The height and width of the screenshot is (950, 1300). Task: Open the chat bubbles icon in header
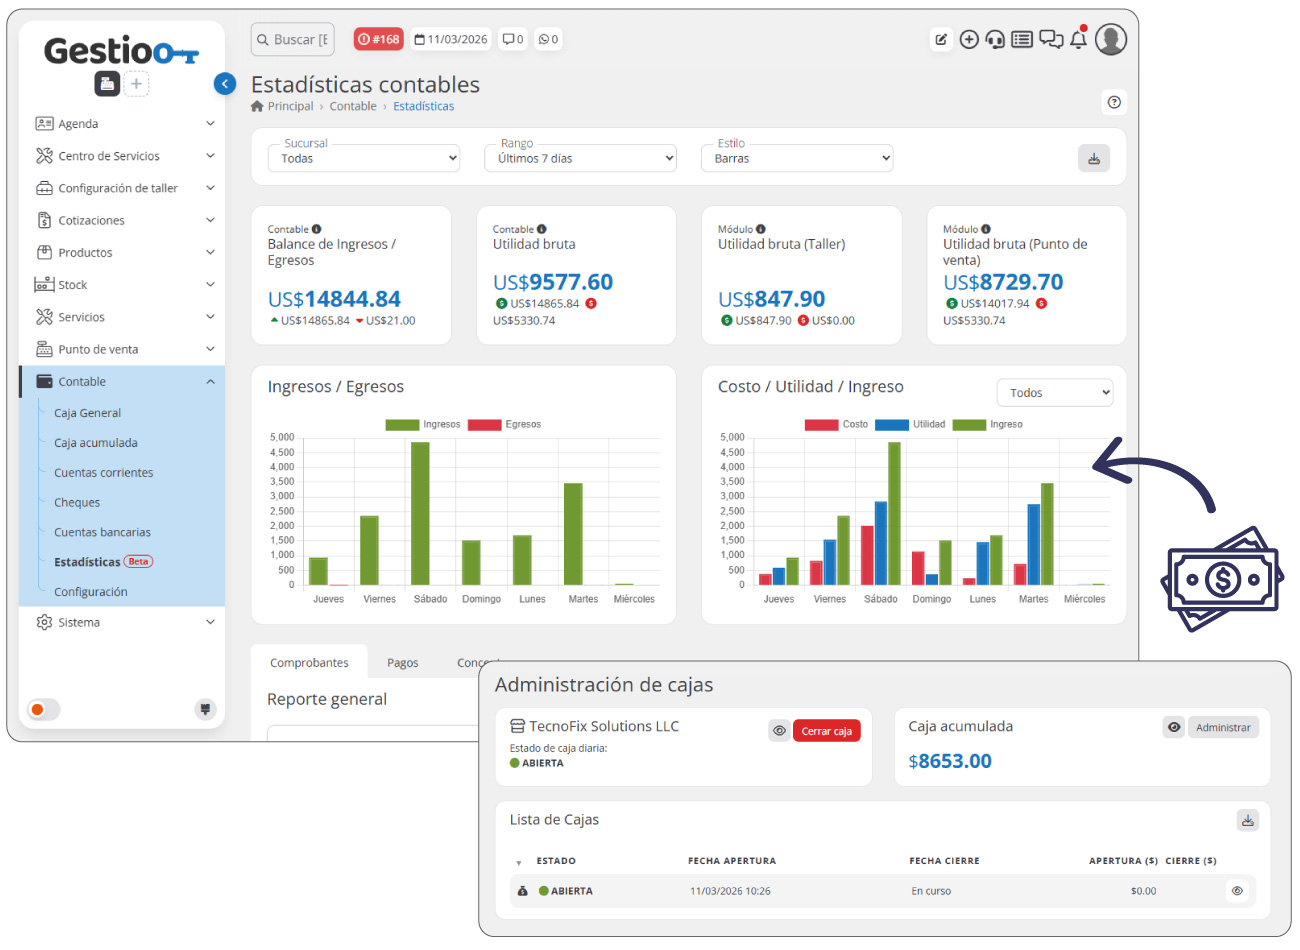(1051, 39)
